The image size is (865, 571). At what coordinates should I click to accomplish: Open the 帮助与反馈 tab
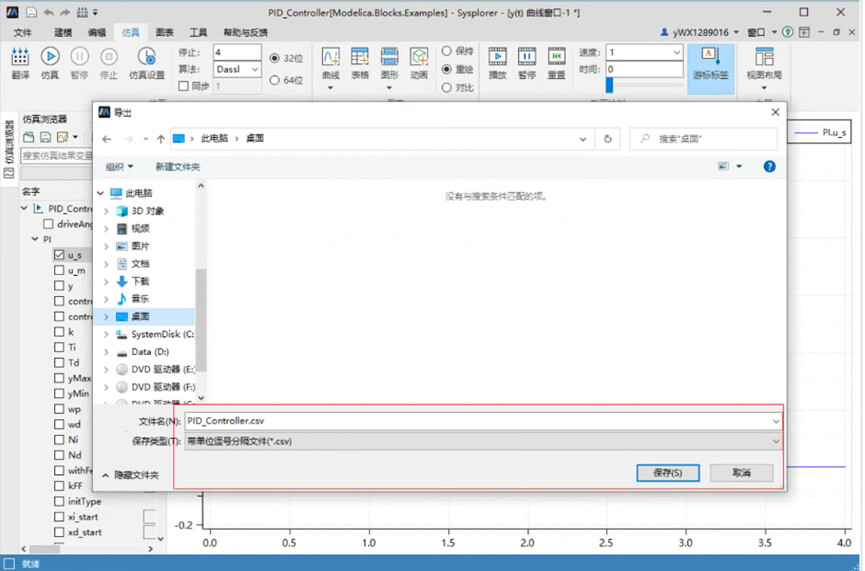tap(245, 33)
